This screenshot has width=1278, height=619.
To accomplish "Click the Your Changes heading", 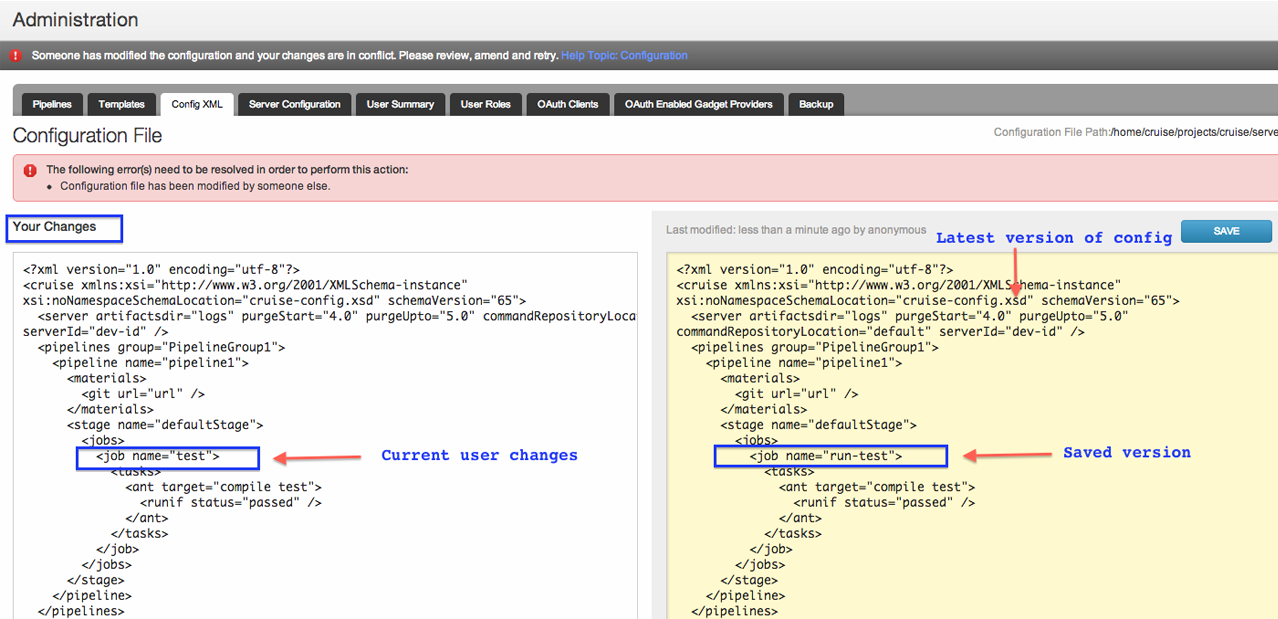I will (55, 227).
